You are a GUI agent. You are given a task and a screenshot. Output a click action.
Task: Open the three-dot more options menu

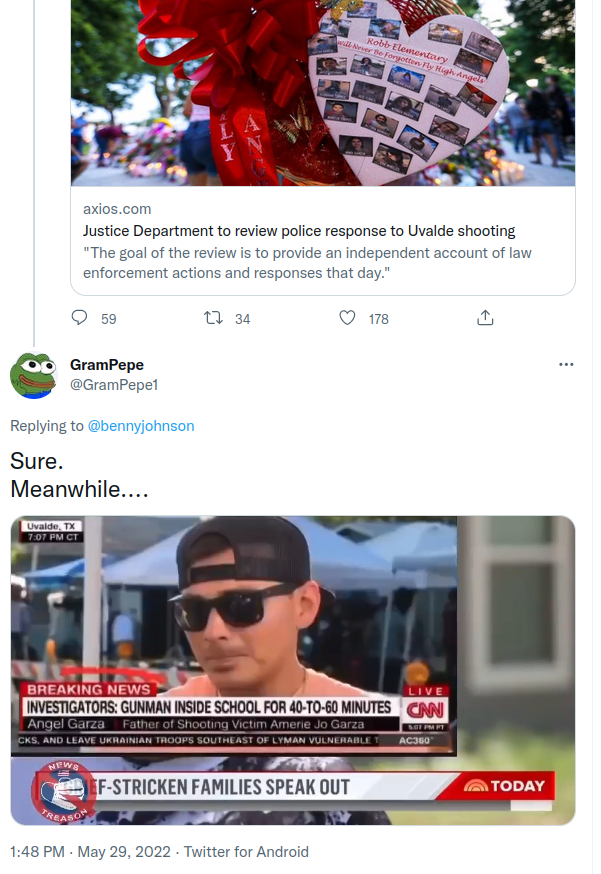[566, 364]
